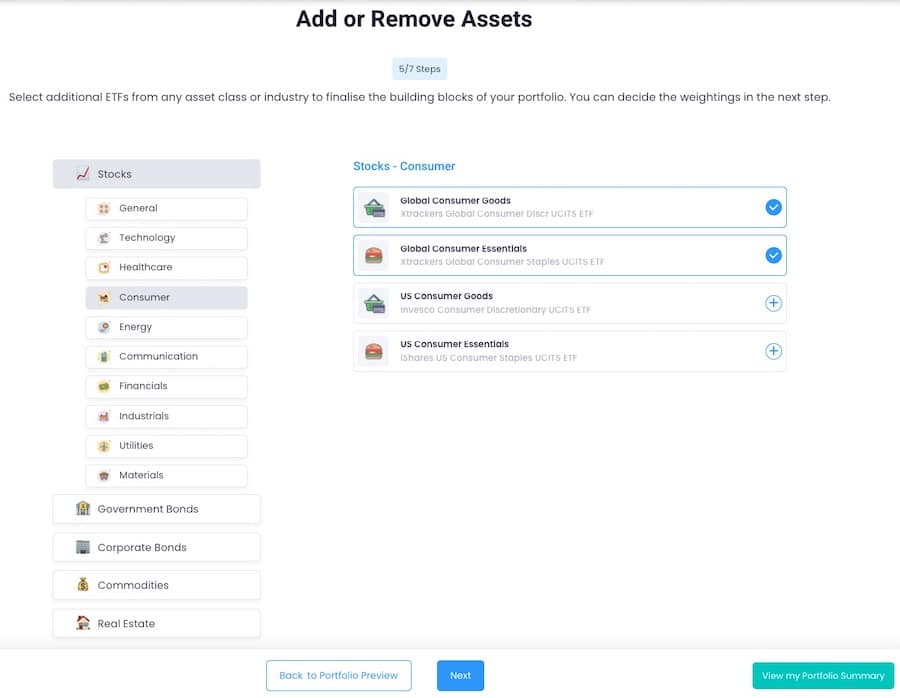Click the 5/7 Steps badge
The width and height of the screenshot is (900, 698).
(x=420, y=69)
